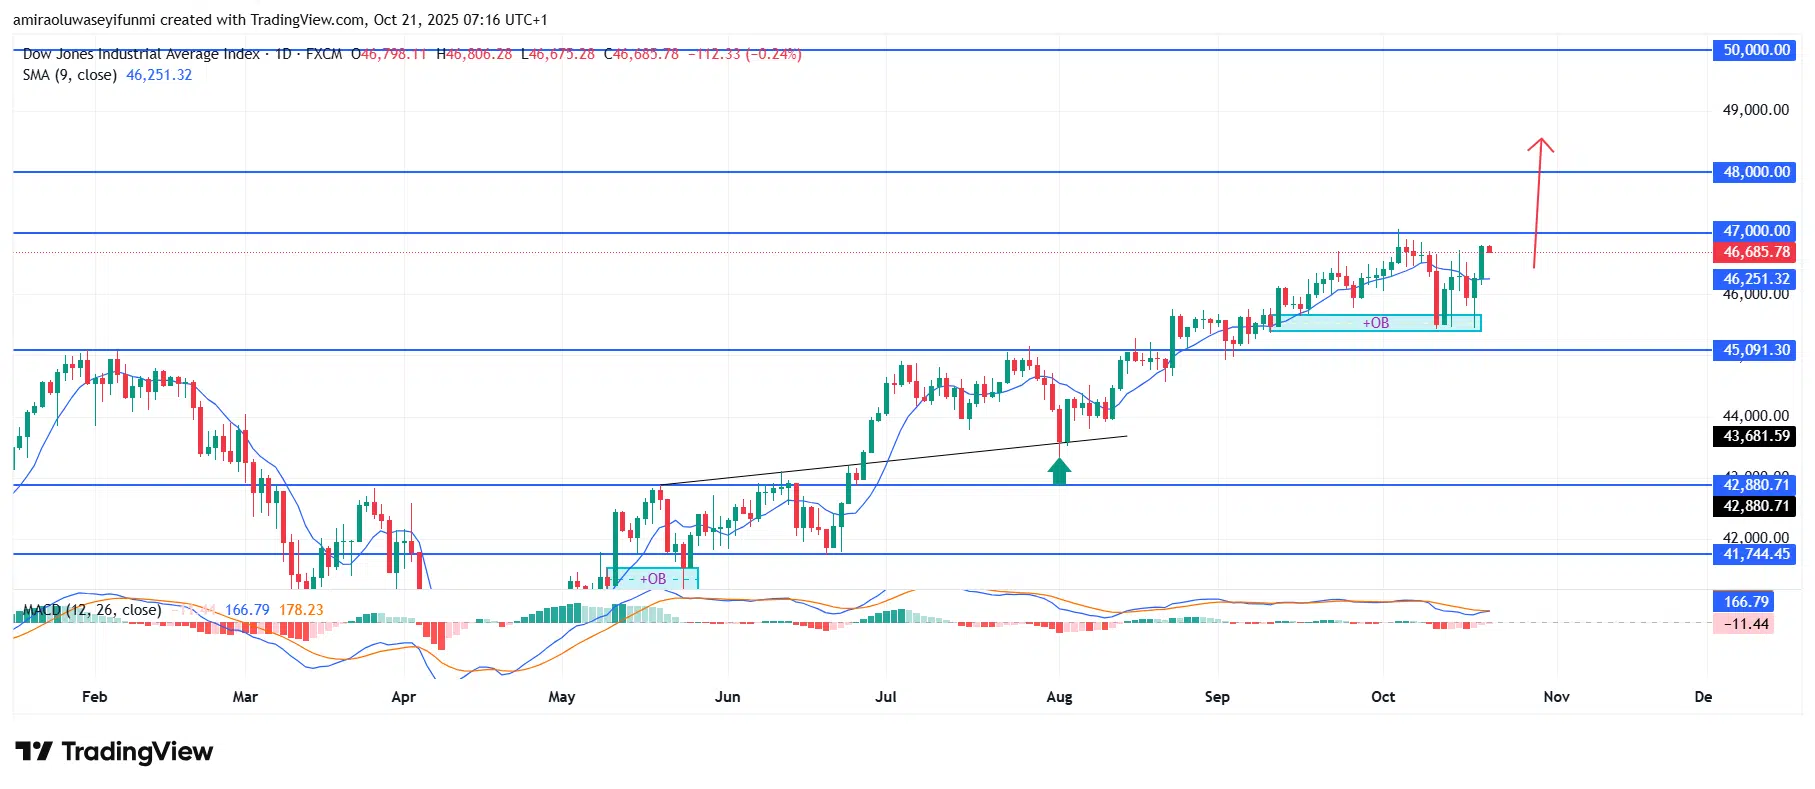Select the SMA (9, close) indicator legend
This screenshot has height=789, width=1815.
tap(70, 75)
